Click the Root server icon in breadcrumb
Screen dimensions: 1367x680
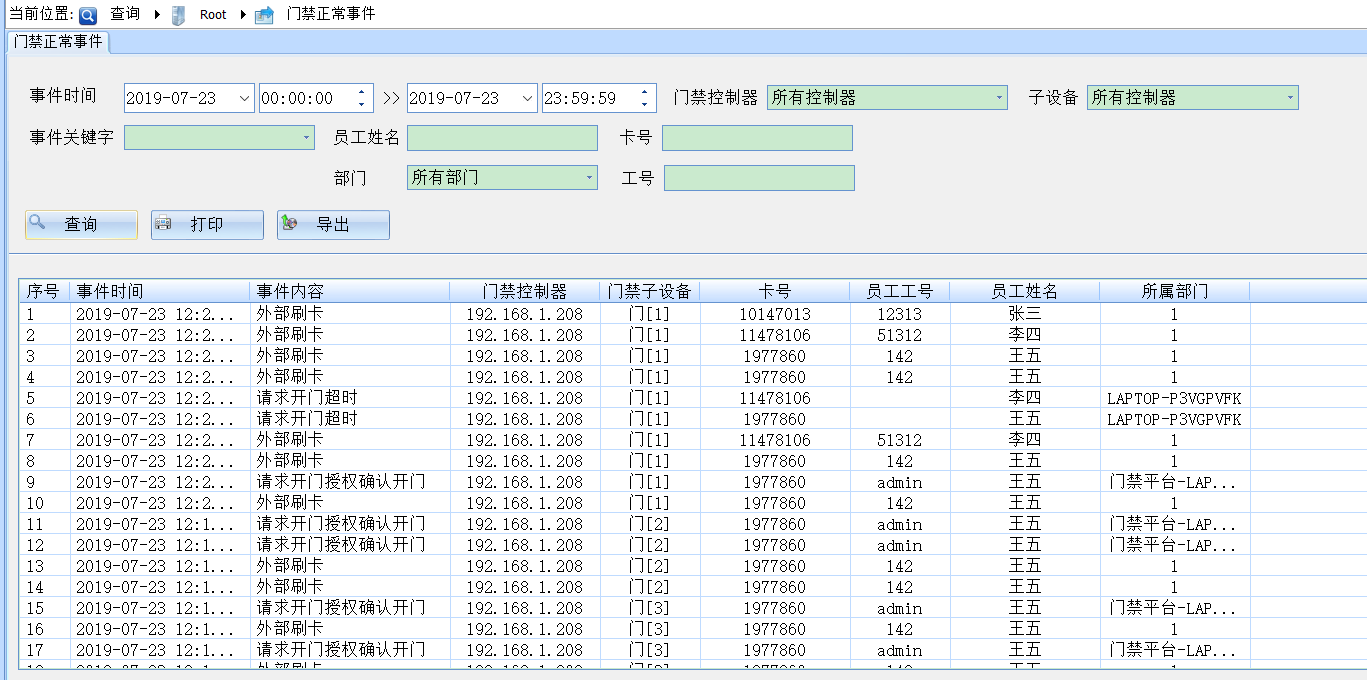pyautogui.click(x=179, y=15)
